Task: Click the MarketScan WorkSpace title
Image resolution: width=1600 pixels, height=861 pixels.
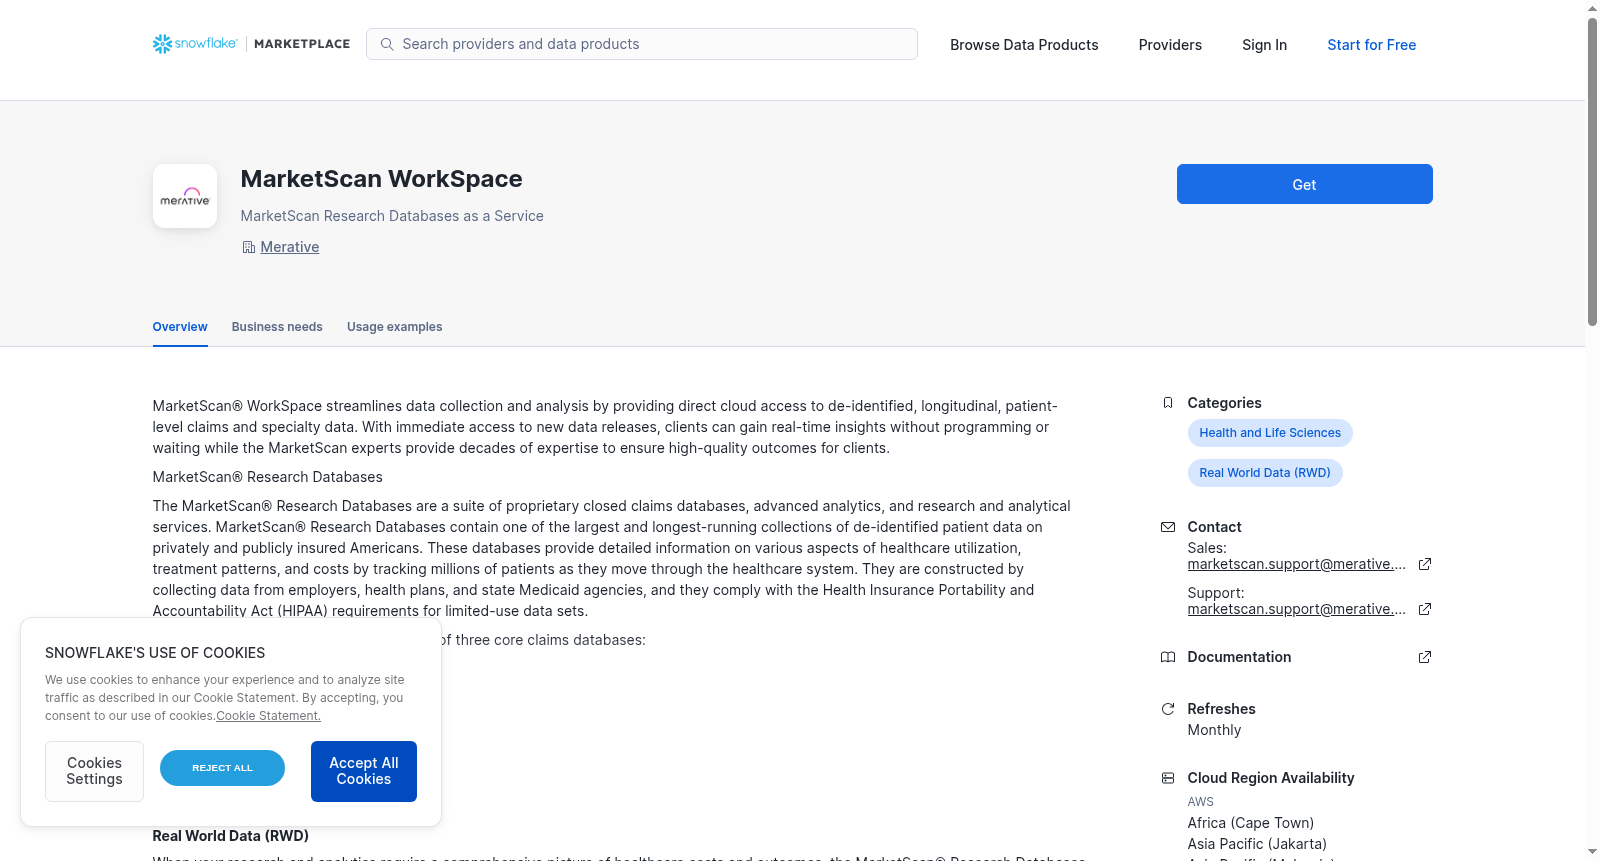Action: (x=381, y=179)
